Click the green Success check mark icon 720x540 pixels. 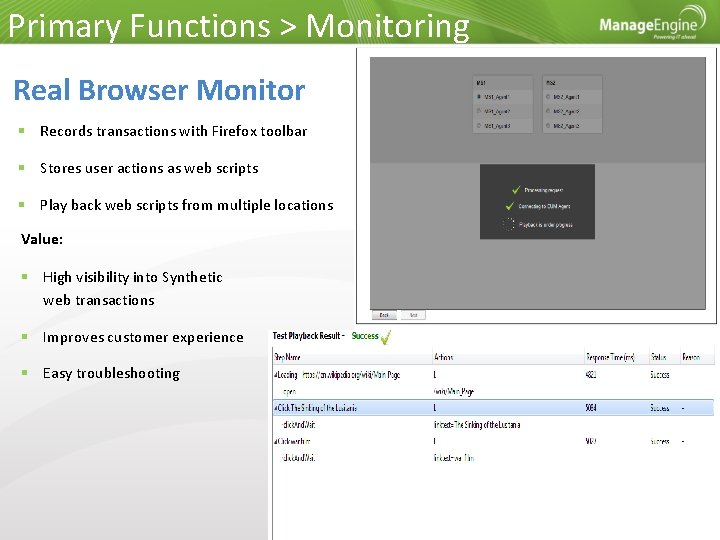(386, 337)
